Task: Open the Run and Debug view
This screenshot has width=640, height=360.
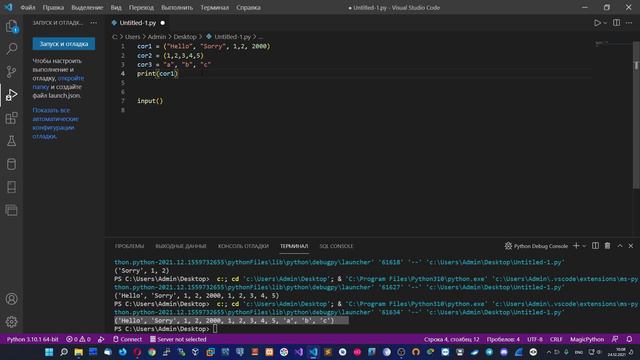Action: click(11, 95)
